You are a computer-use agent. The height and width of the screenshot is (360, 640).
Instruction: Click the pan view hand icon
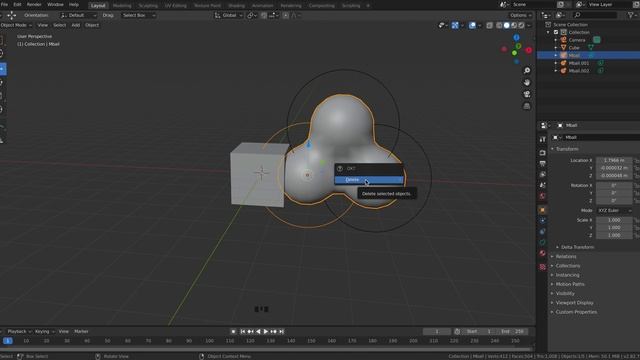[527, 82]
